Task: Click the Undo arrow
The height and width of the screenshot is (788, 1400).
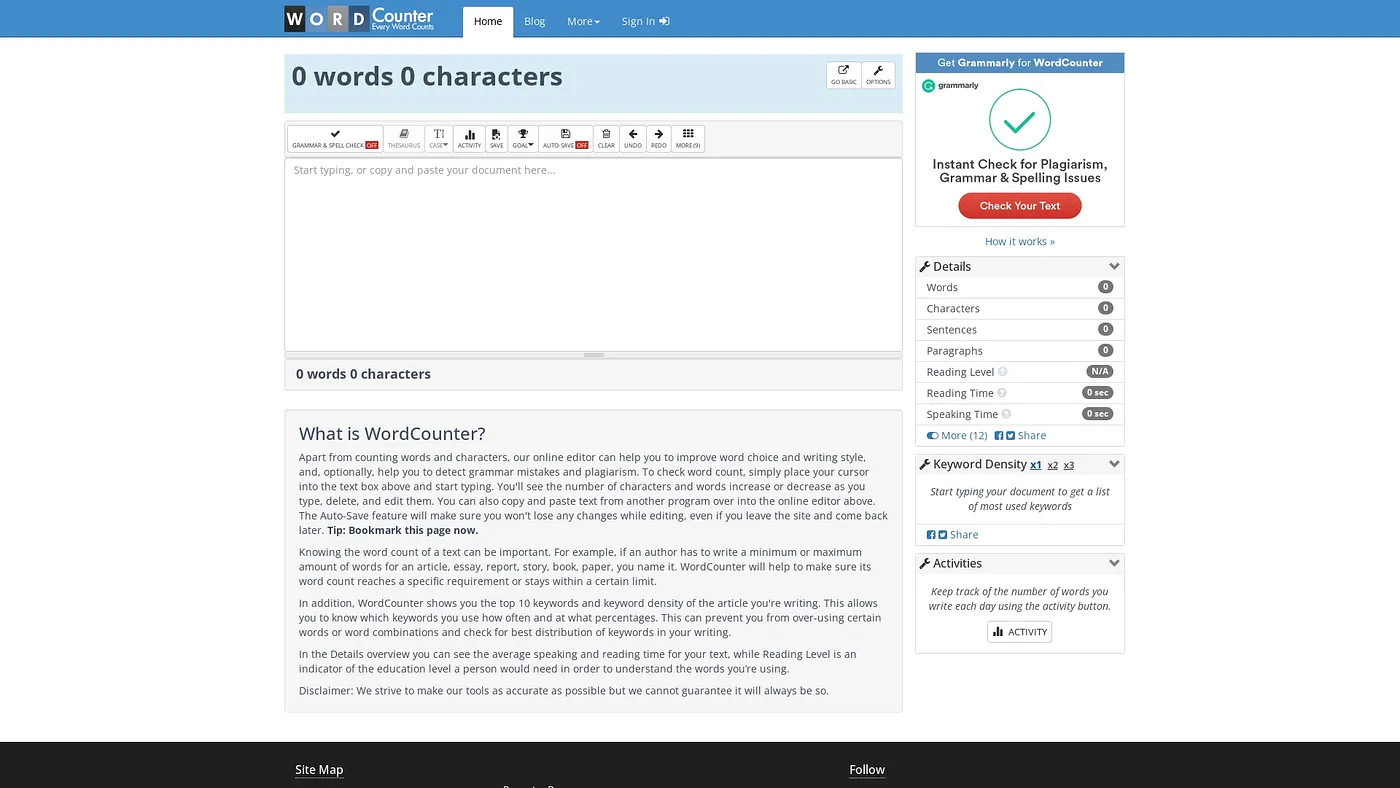Action: [633, 139]
